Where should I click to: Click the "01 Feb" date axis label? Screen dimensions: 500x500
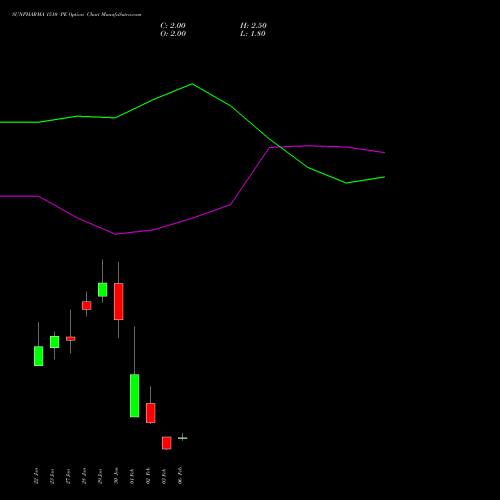click(132, 476)
